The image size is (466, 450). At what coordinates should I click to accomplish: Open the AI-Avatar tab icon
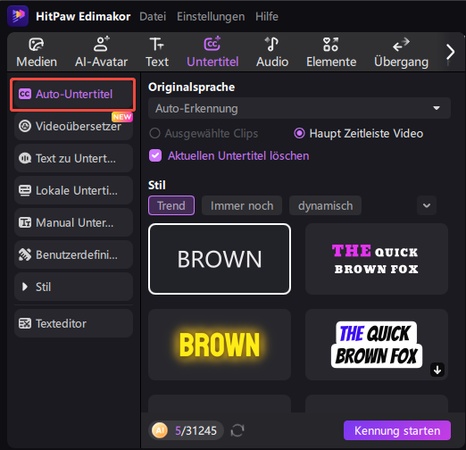(x=101, y=44)
